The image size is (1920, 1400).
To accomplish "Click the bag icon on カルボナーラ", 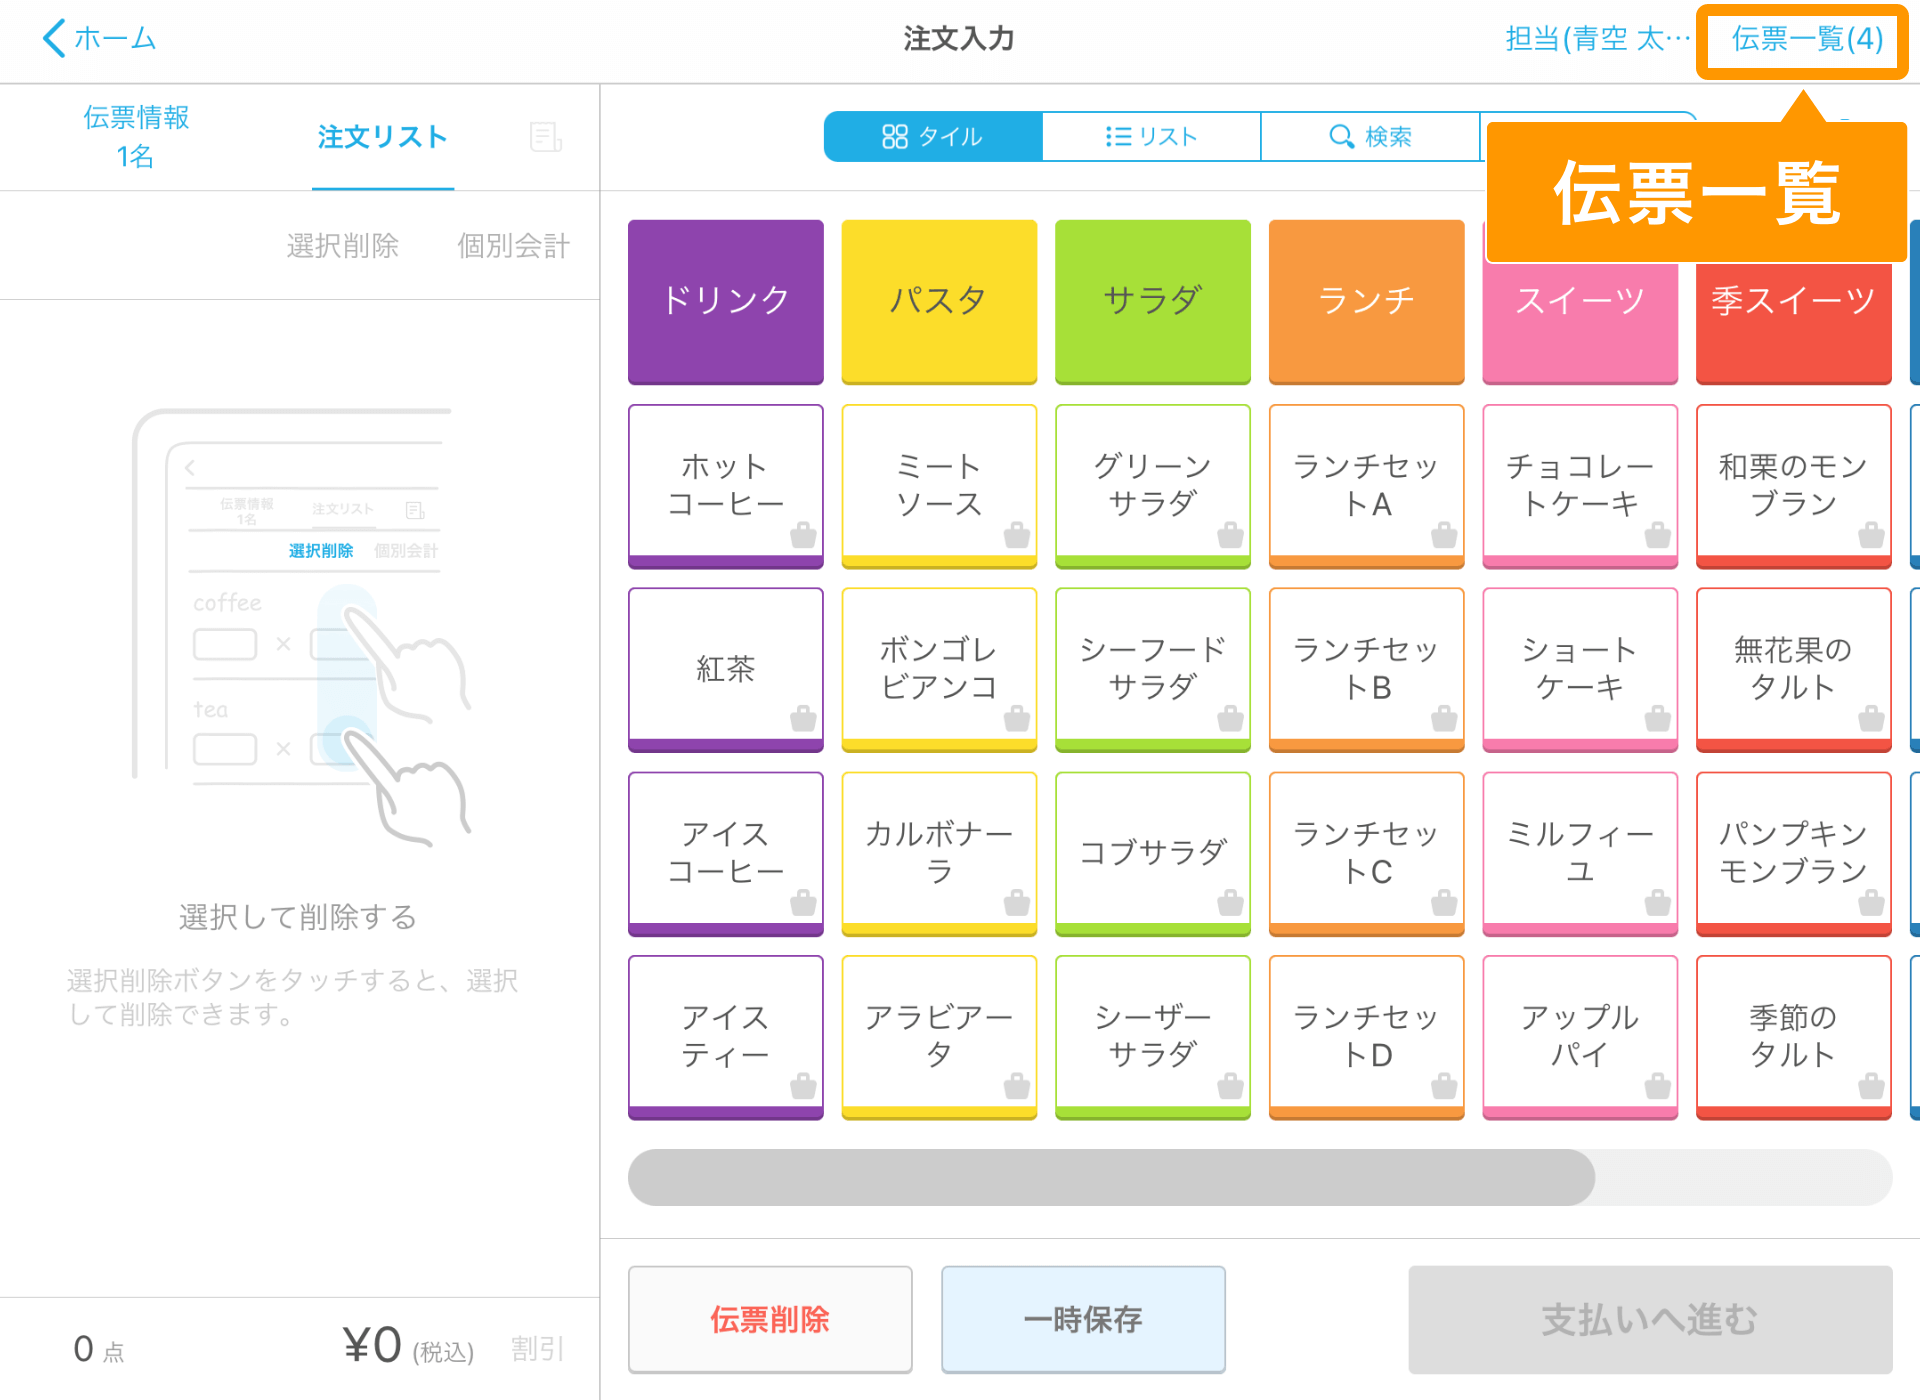I will tap(1017, 903).
